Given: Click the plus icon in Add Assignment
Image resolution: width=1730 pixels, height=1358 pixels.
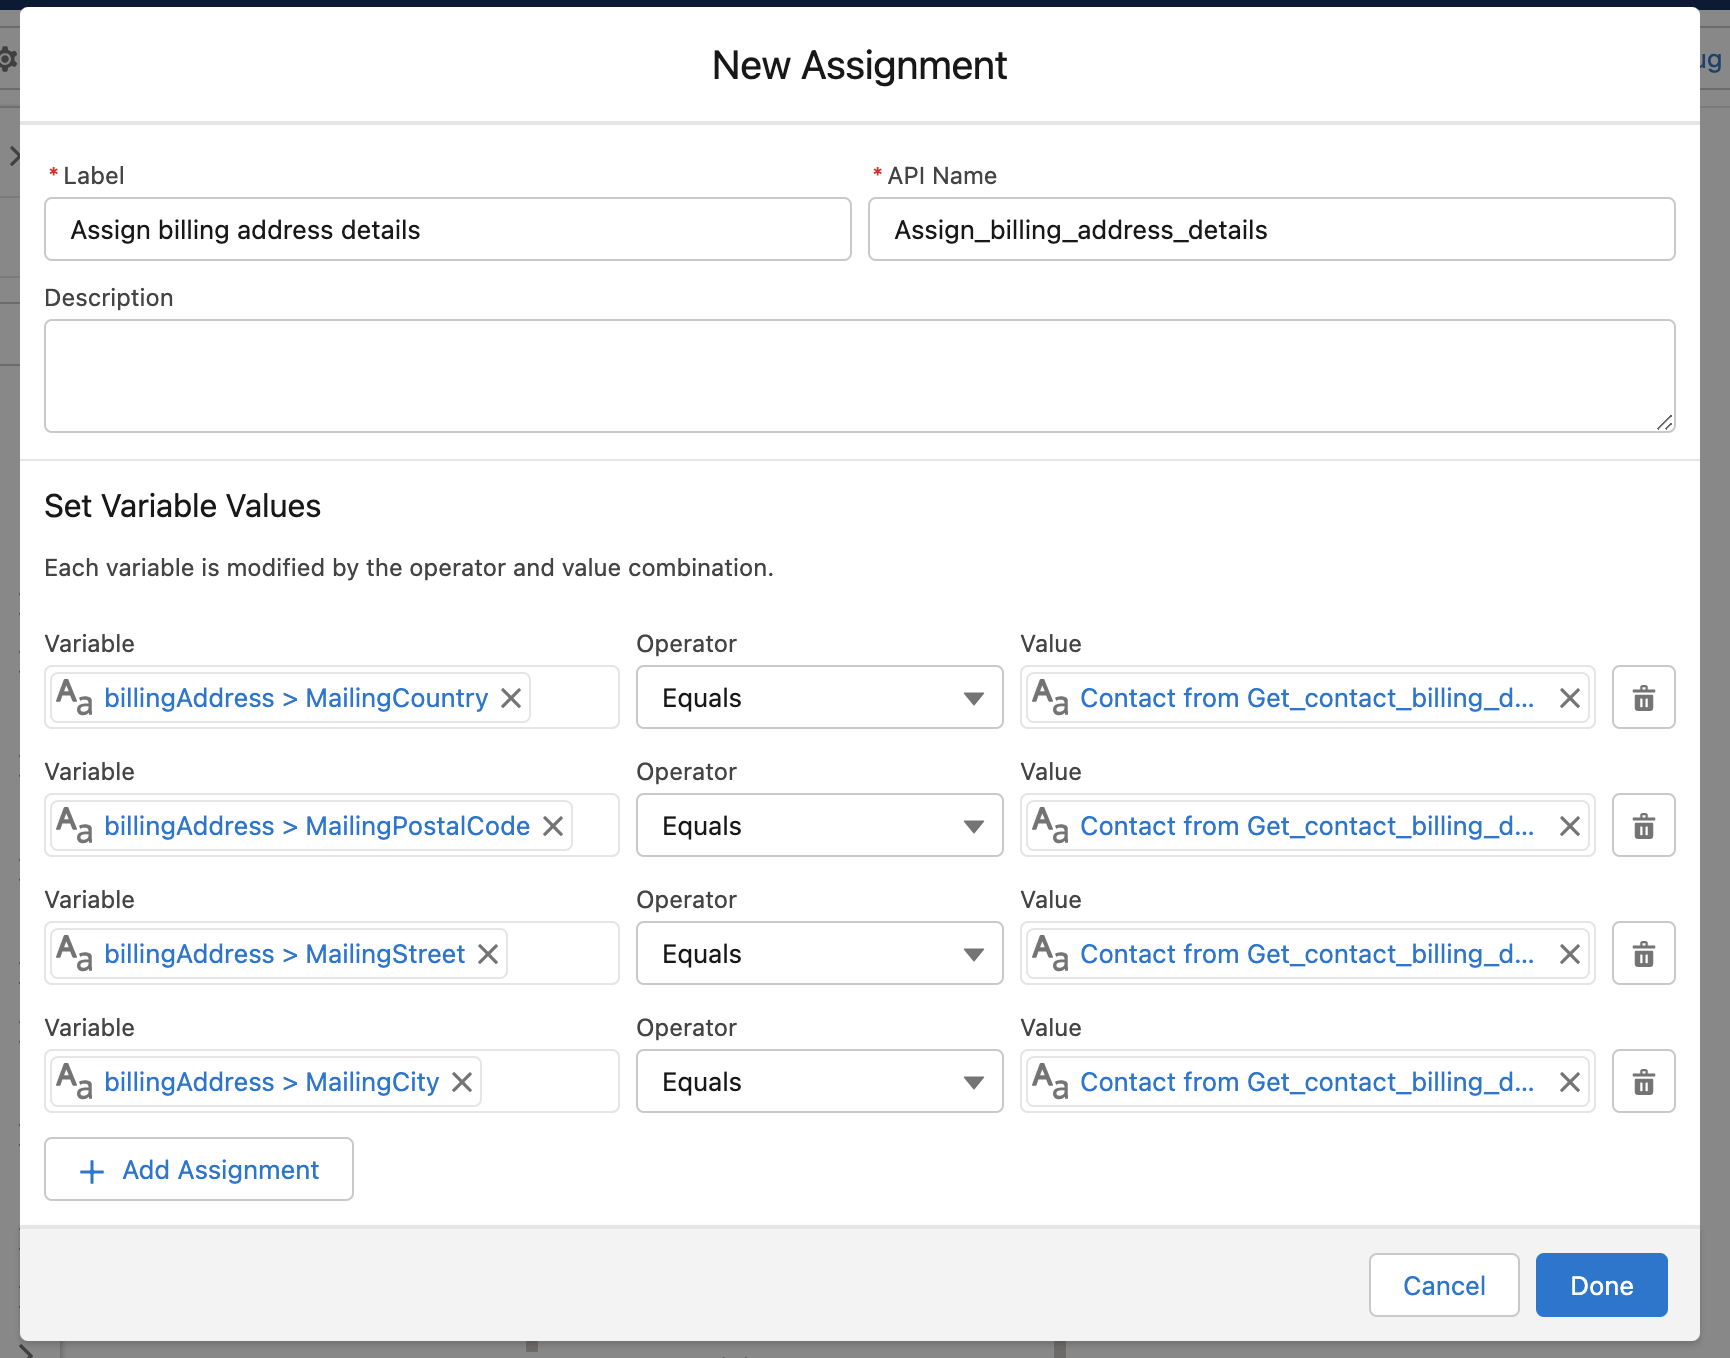Looking at the screenshot, I should (92, 1171).
